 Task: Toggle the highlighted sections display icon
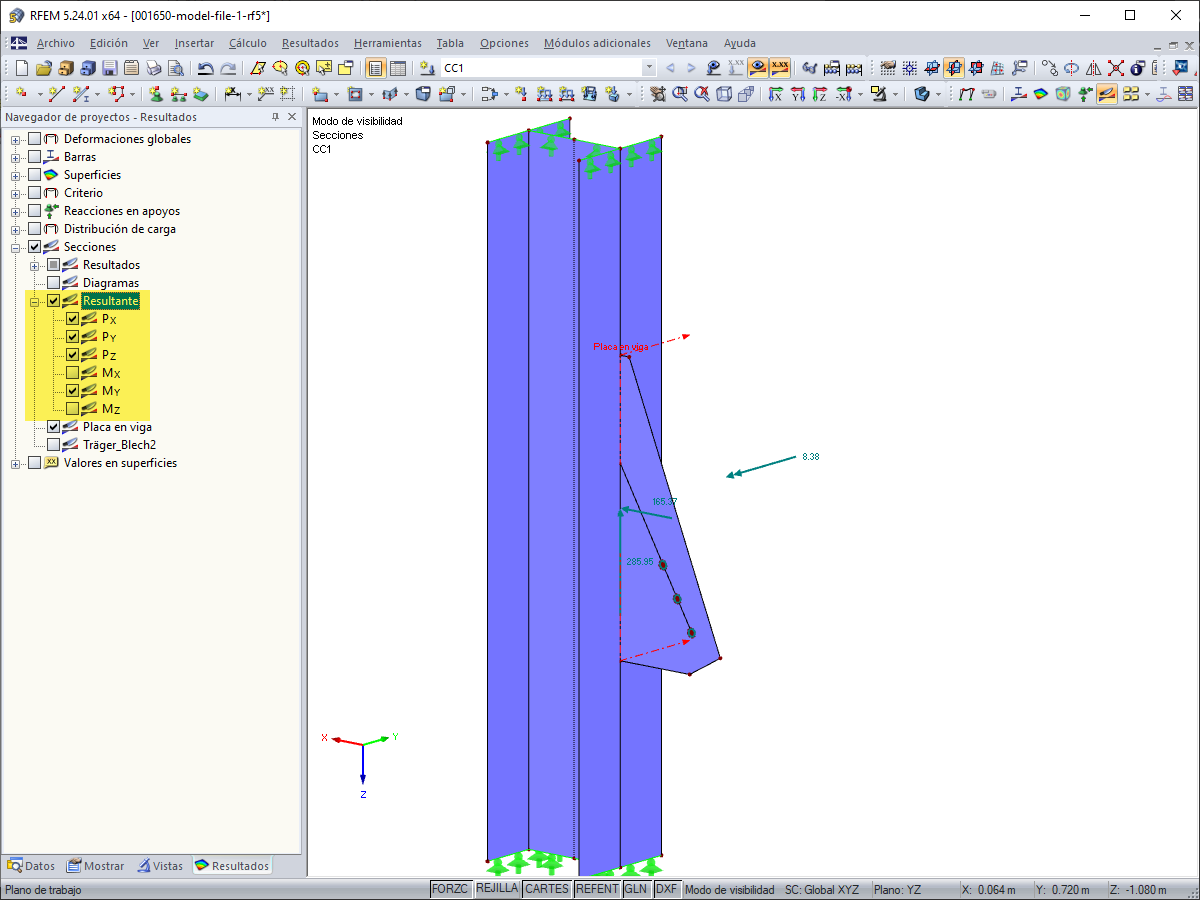[1107, 94]
